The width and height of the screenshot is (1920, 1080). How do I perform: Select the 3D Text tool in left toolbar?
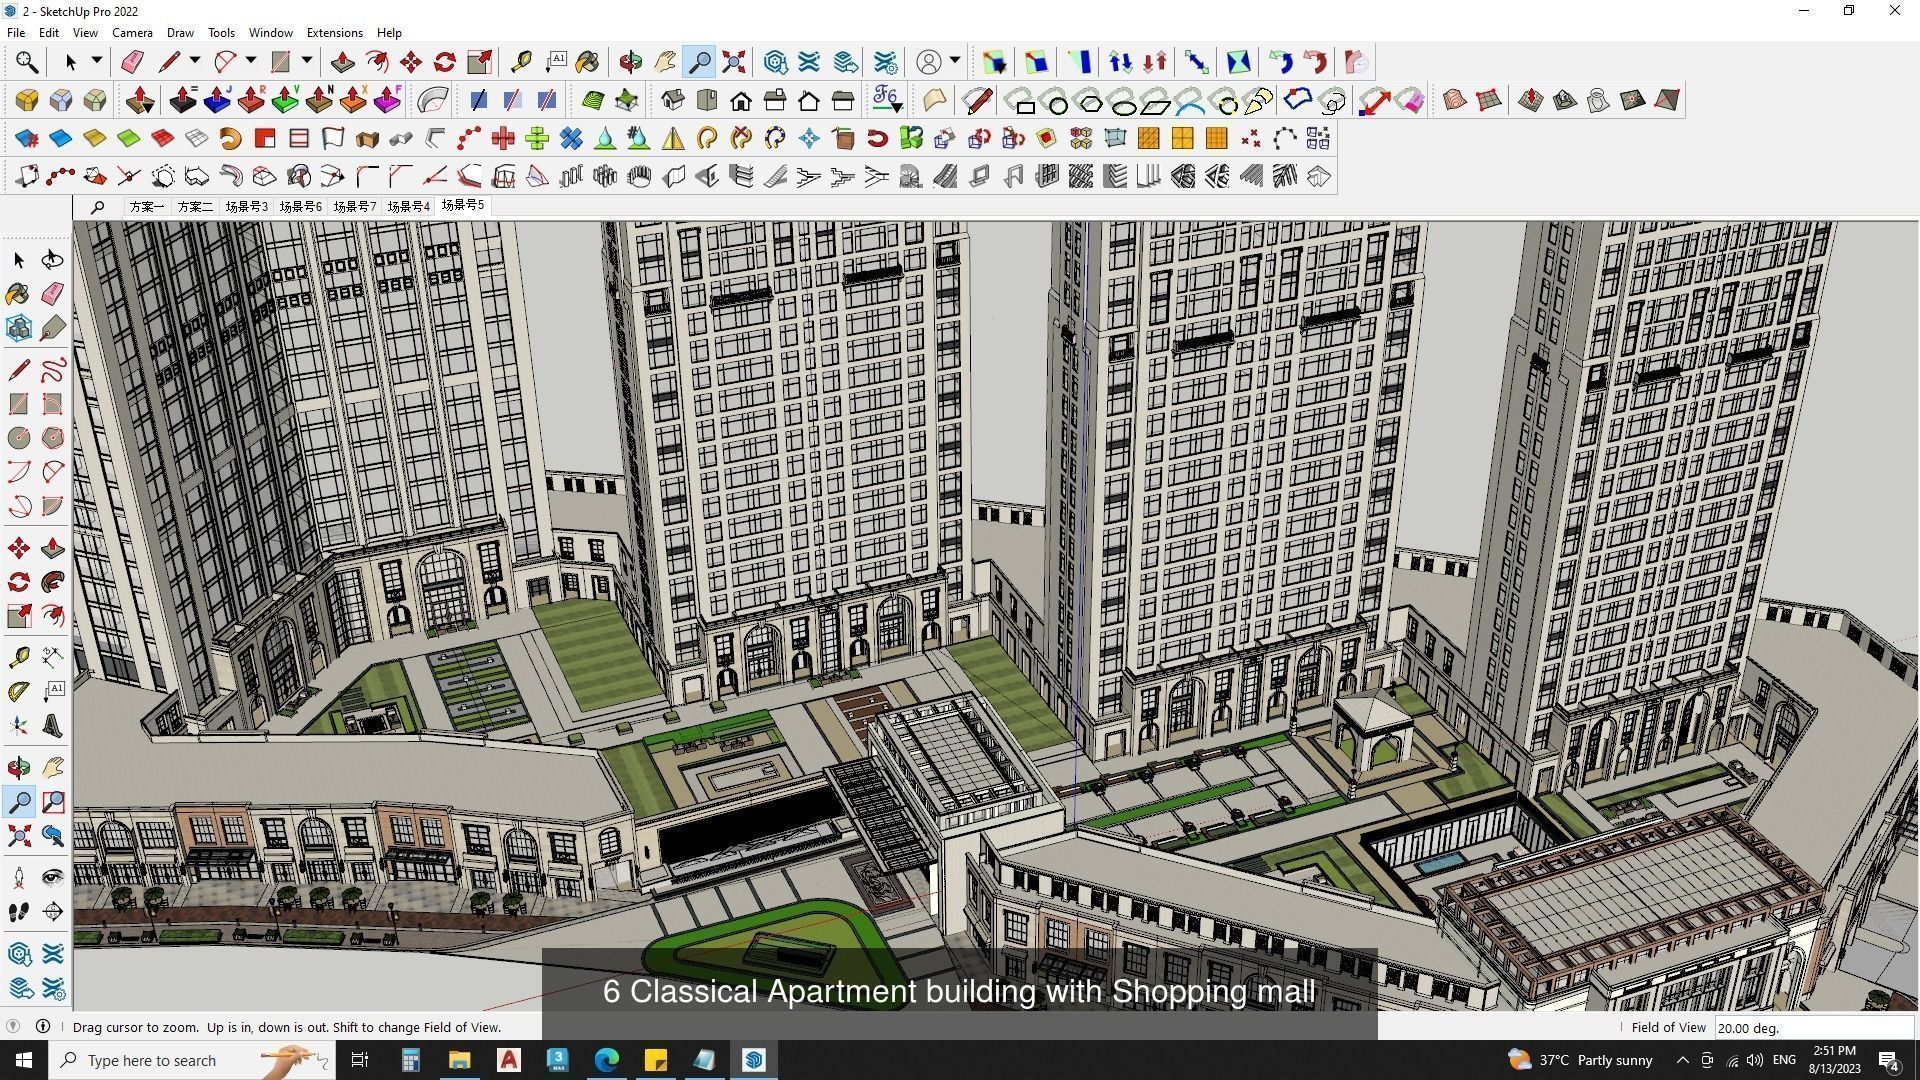point(53,726)
